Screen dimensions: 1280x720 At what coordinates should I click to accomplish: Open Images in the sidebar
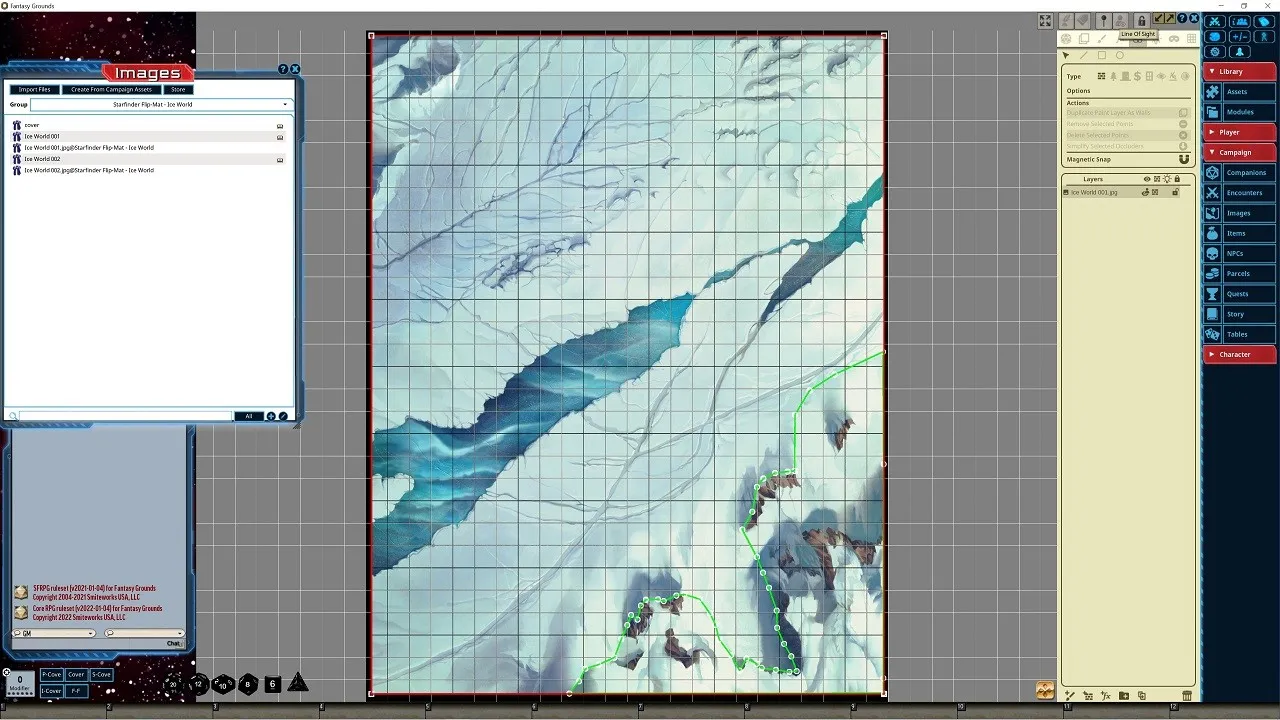(x=1239, y=213)
